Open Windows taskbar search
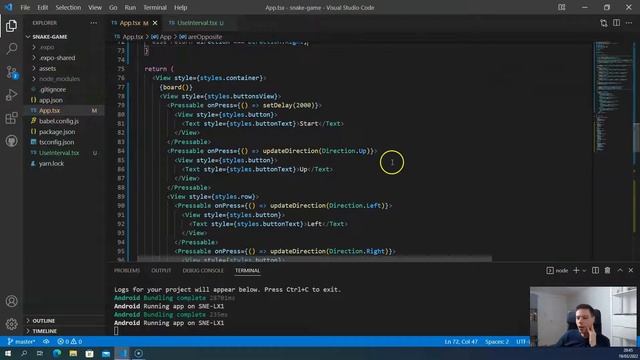The width and height of the screenshot is (640, 360). (24, 353)
